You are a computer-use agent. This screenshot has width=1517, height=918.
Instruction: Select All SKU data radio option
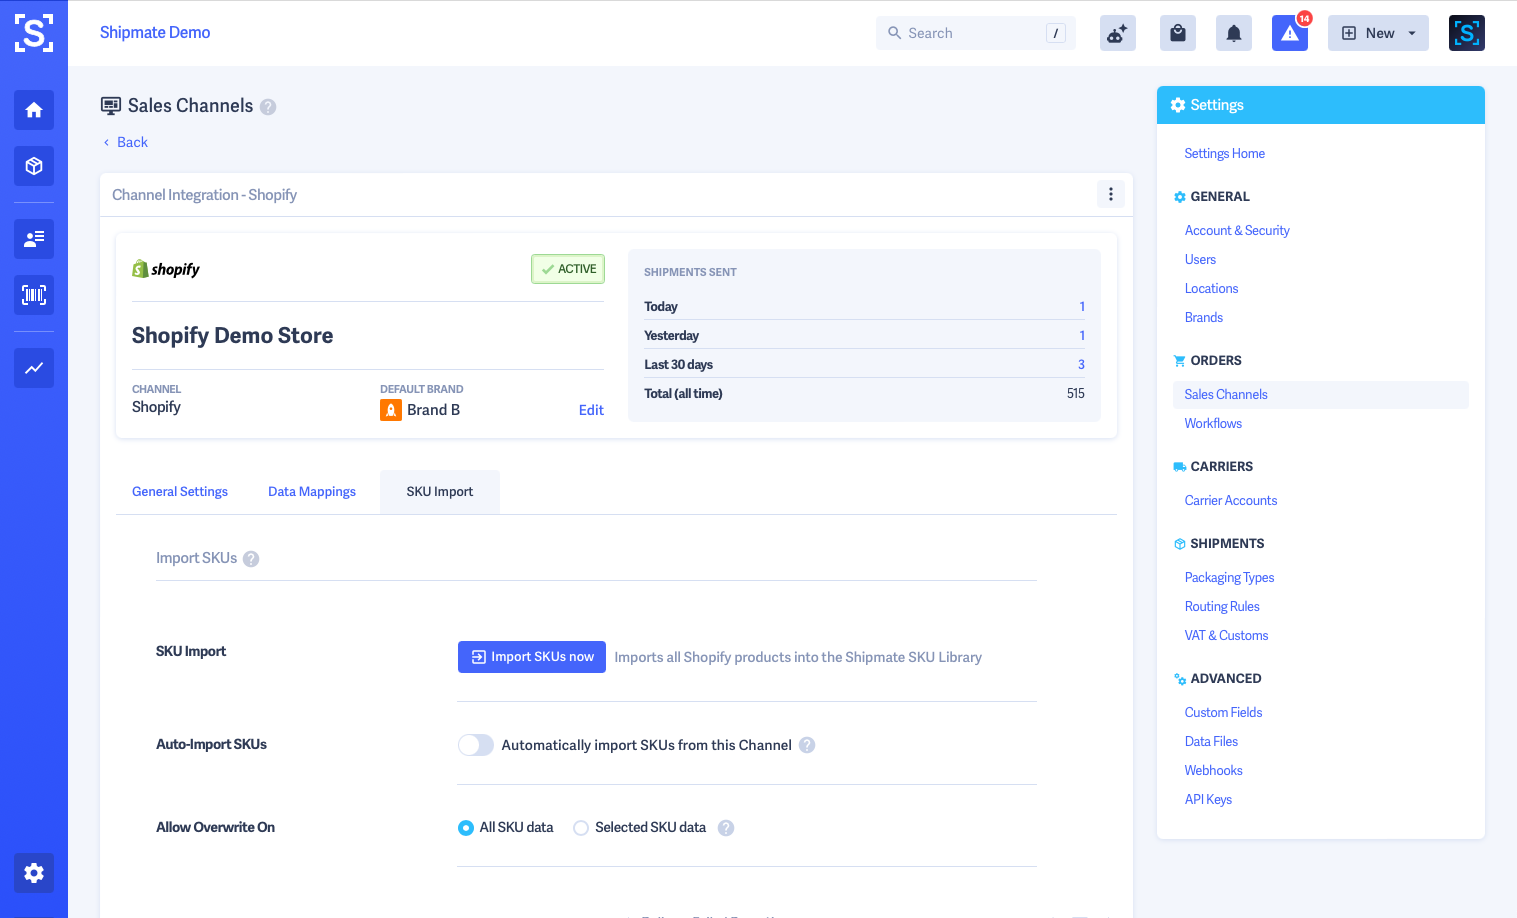point(466,828)
